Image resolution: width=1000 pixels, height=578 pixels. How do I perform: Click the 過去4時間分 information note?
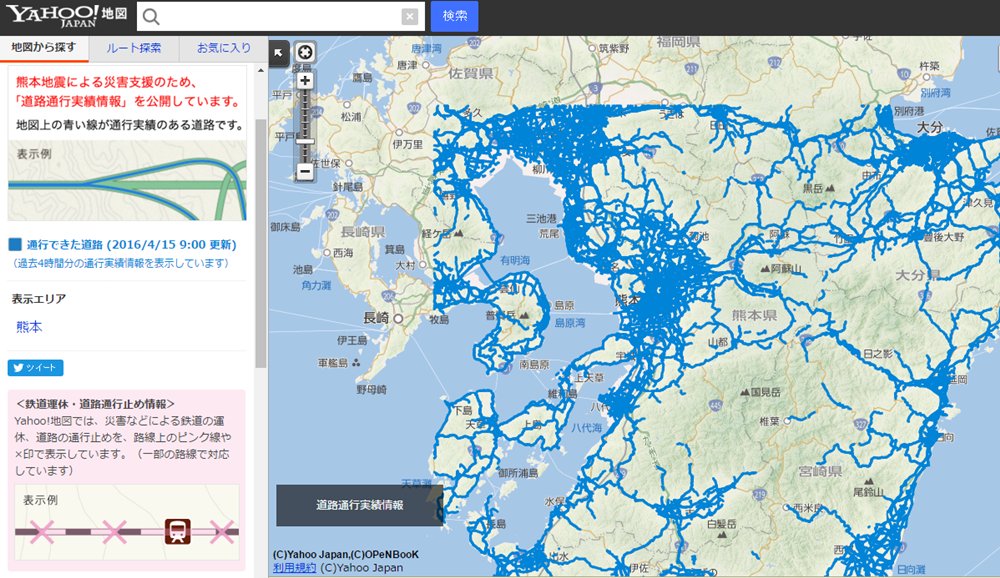[121, 263]
